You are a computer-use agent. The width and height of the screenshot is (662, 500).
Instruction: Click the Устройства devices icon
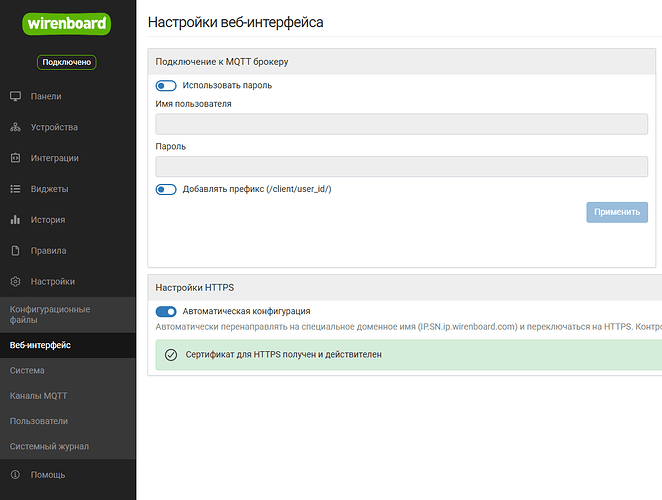(x=15, y=128)
